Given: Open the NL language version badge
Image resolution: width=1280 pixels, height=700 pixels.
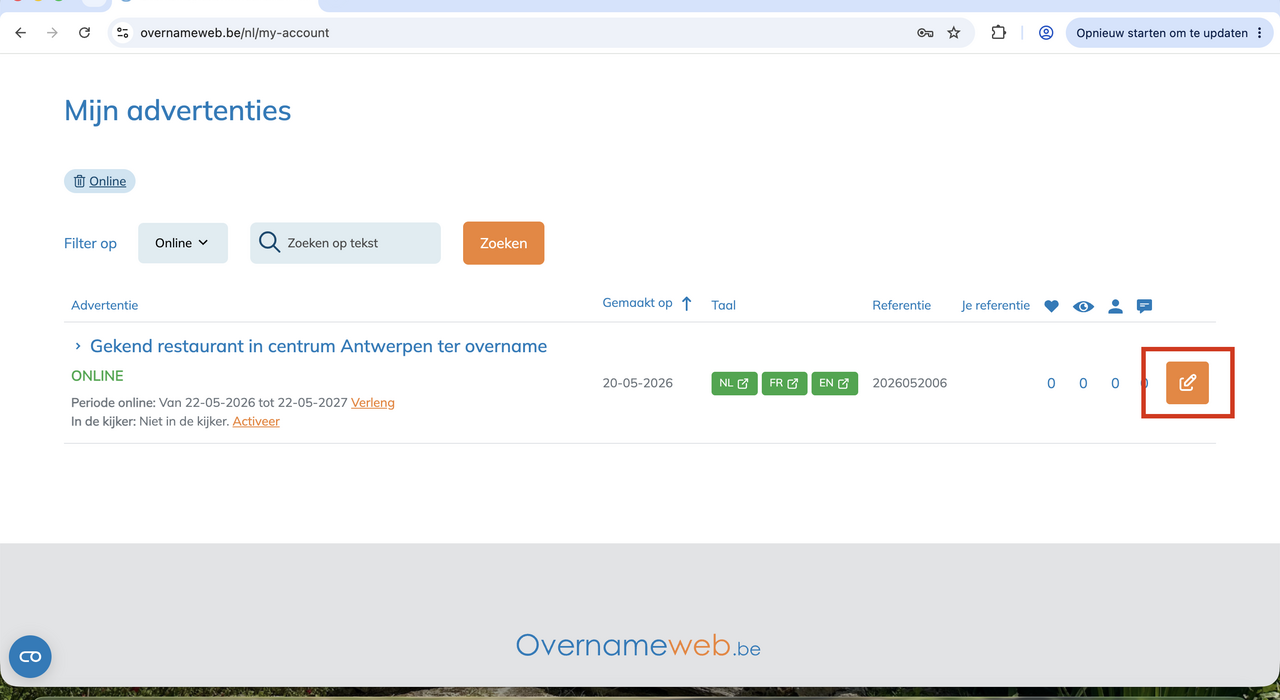Looking at the screenshot, I should point(734,383).
